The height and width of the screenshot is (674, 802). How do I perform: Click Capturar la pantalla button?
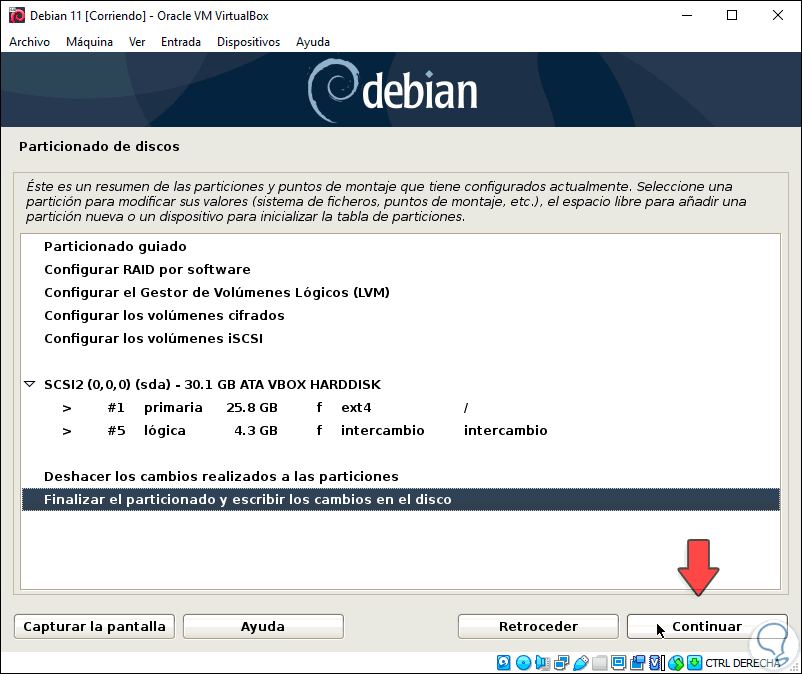pyautogui.click(x=95, y=626)
